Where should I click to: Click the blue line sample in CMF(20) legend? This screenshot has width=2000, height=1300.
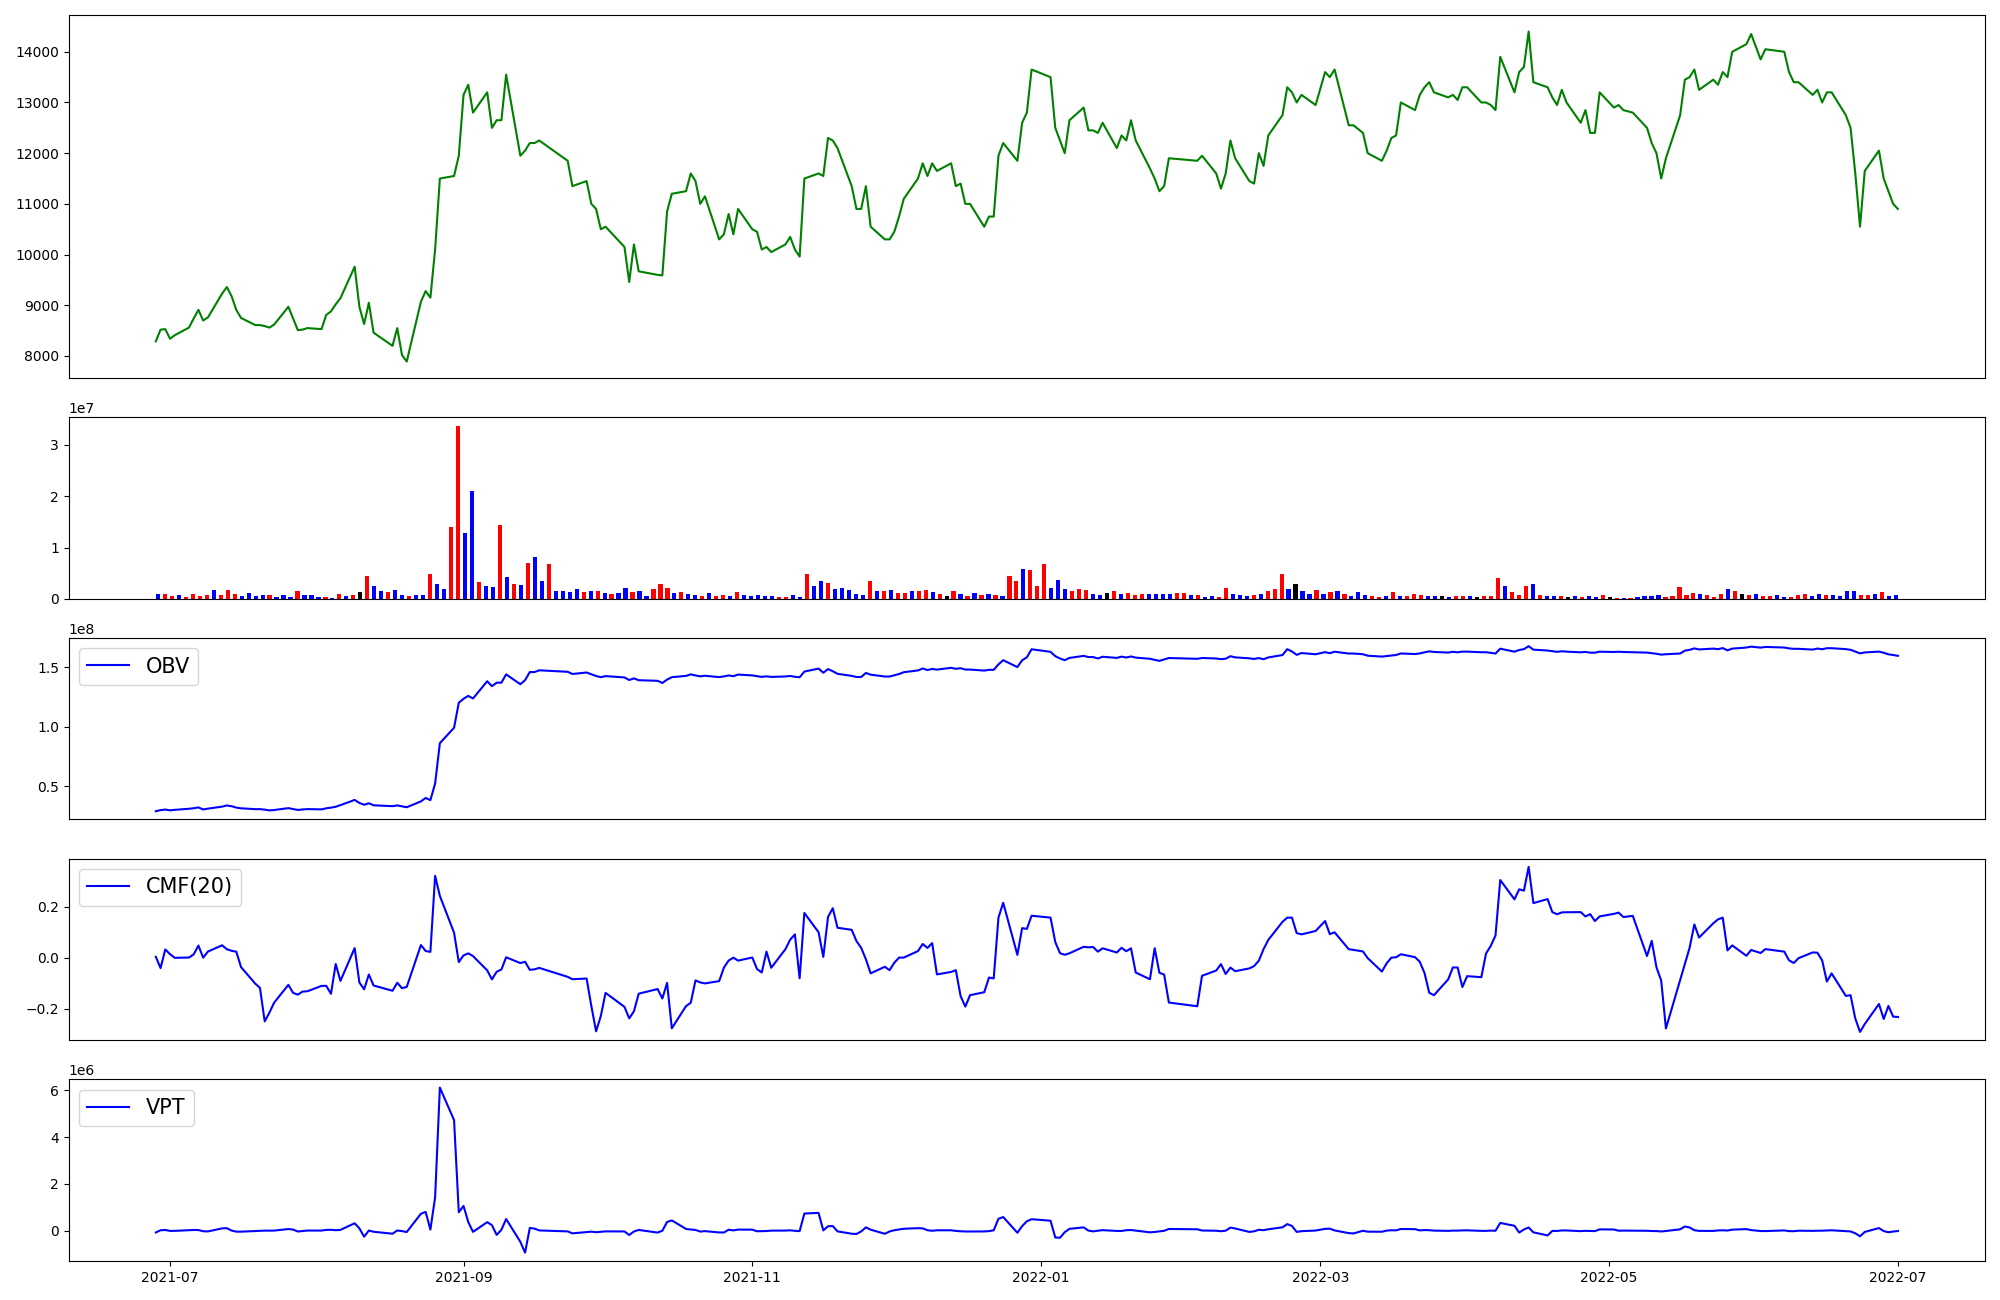click(109, 886)
